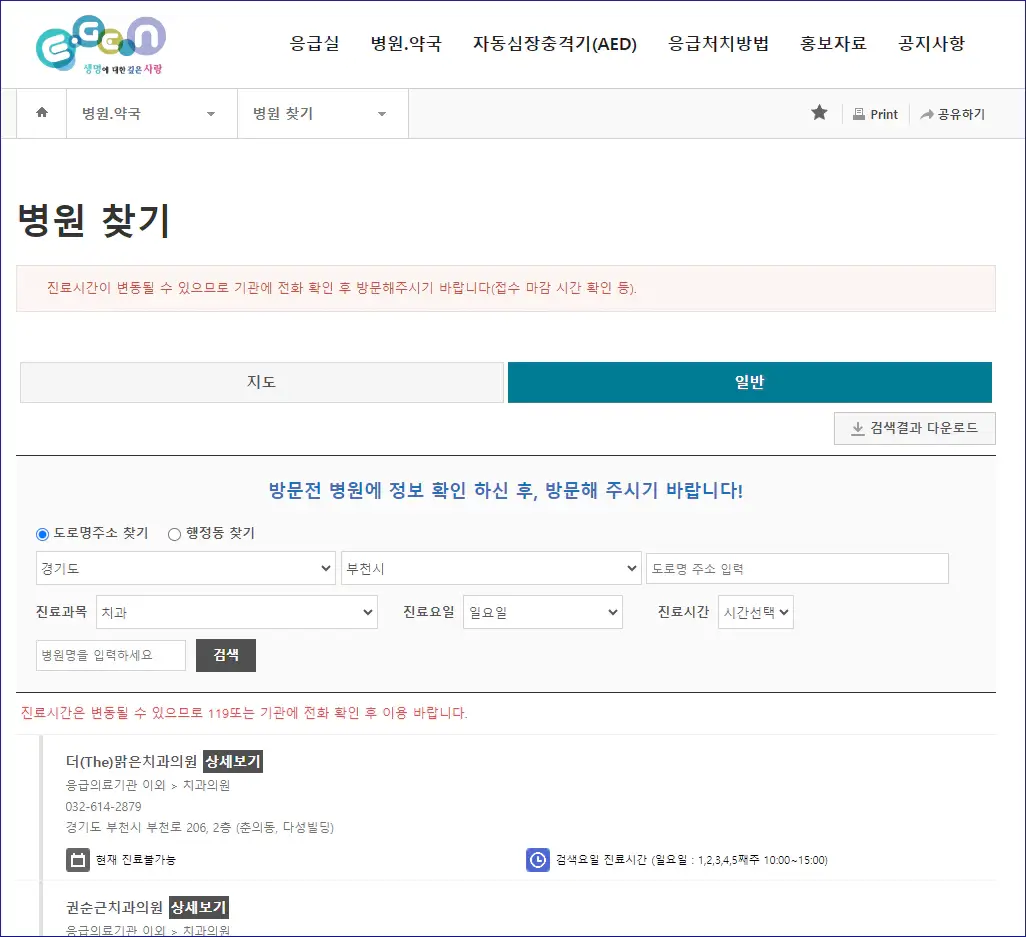The height and width of the screenshot is (937, 1026).
Task: Click the 검색 search button
Action: [225, 655]
